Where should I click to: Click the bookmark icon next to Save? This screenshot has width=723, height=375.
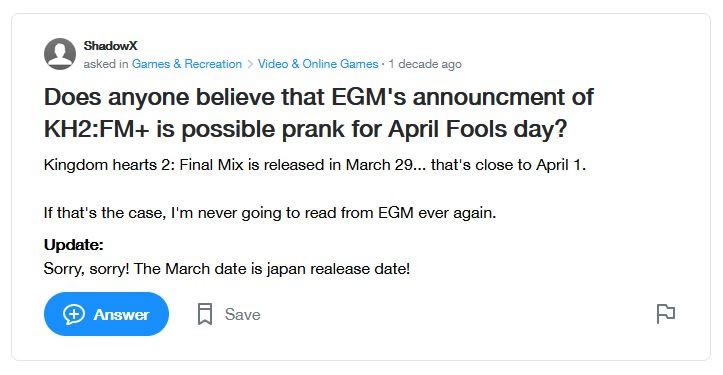point(205,314)
